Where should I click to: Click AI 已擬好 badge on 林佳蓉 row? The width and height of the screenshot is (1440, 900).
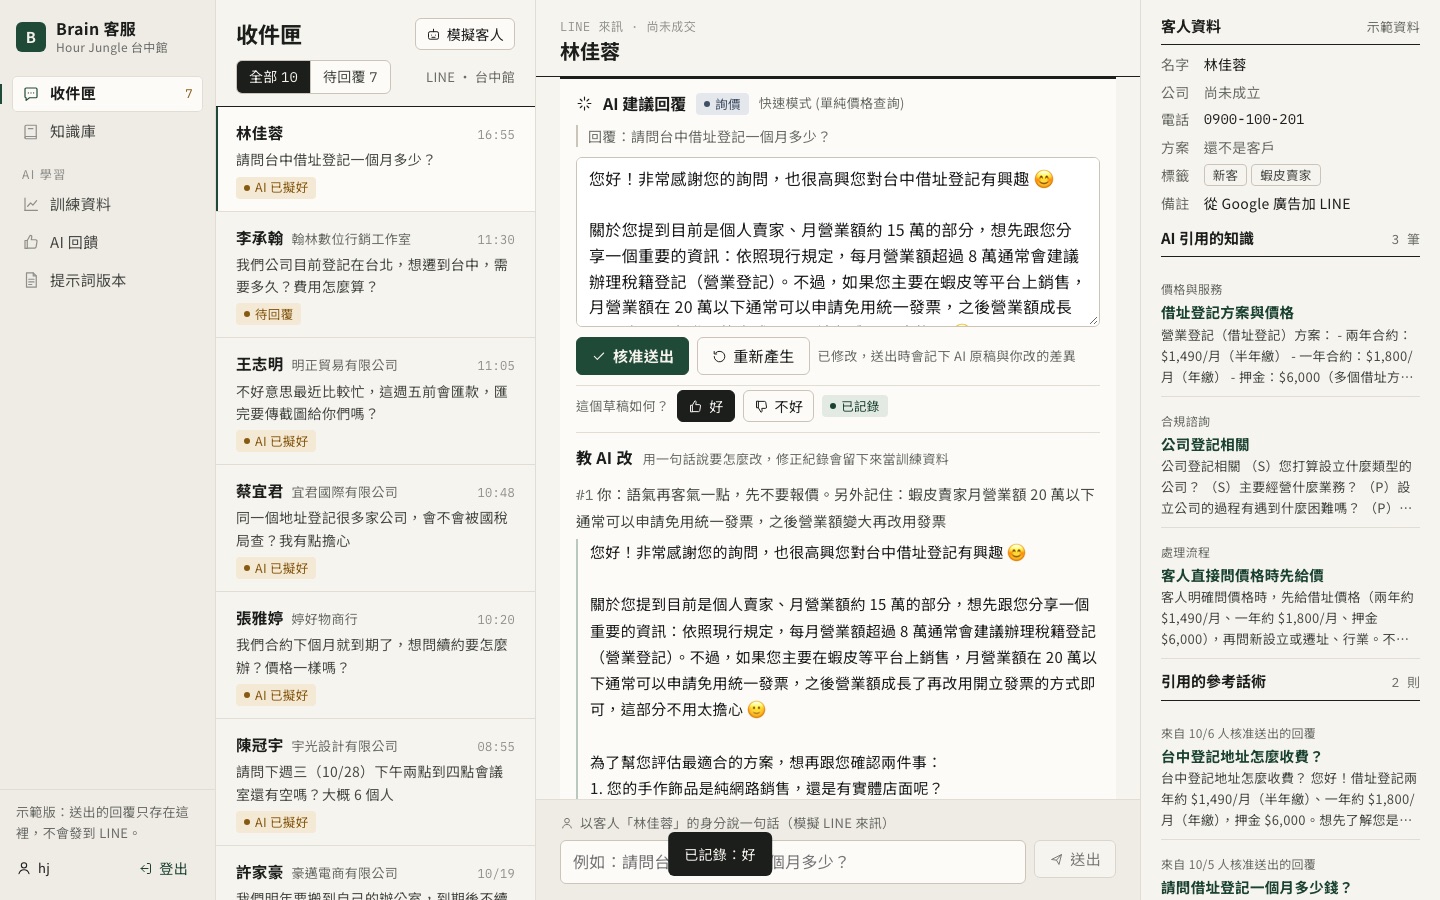click(x=276, y=187)
